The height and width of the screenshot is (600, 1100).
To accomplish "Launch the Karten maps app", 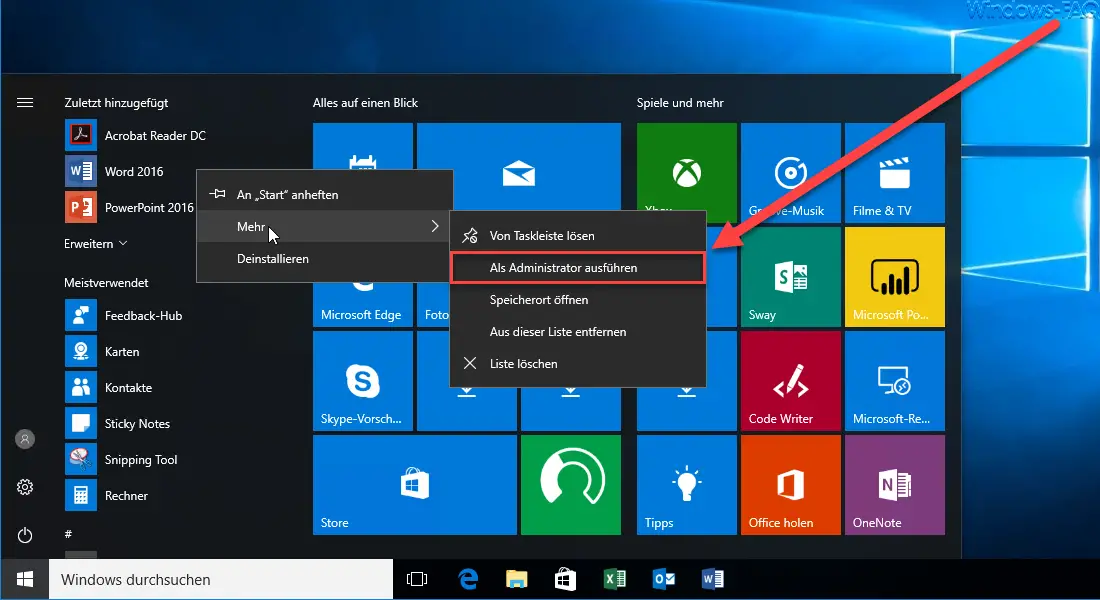I will [102, 352].
